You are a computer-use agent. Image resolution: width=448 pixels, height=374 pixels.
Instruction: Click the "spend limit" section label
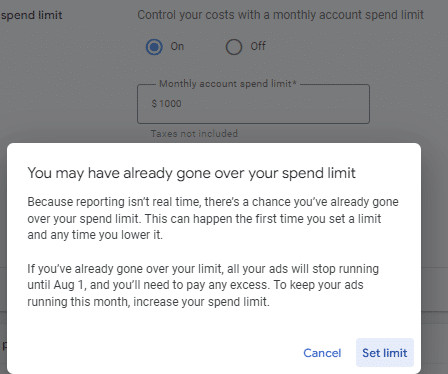32,15
